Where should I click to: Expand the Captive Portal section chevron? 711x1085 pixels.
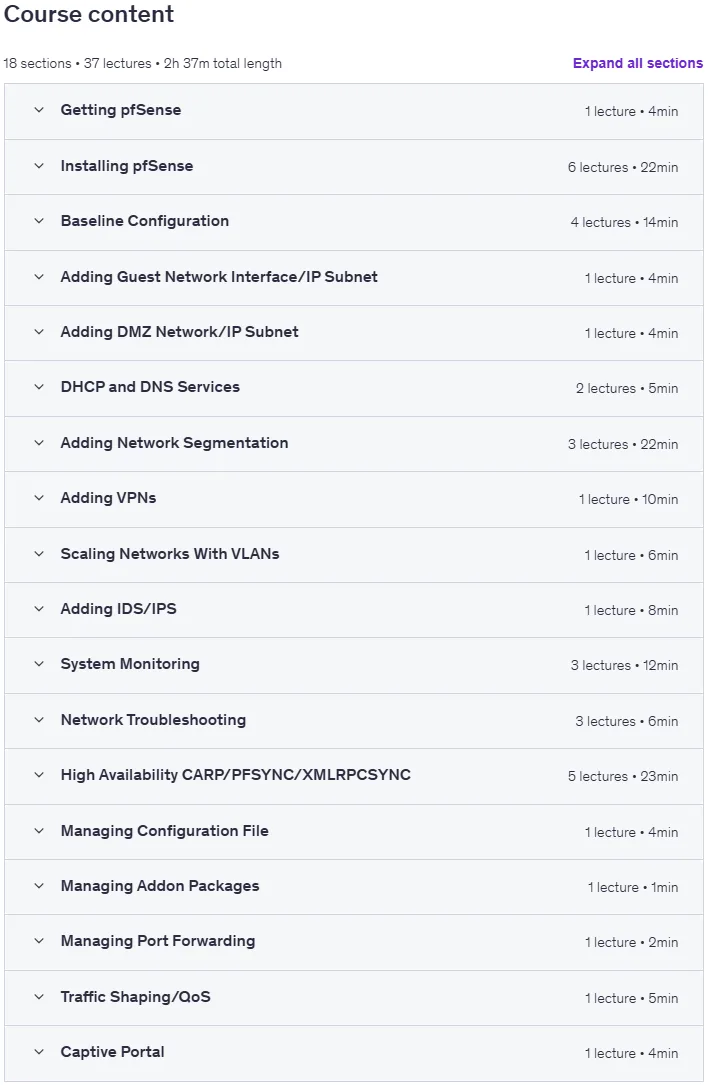pos(39,1052)
